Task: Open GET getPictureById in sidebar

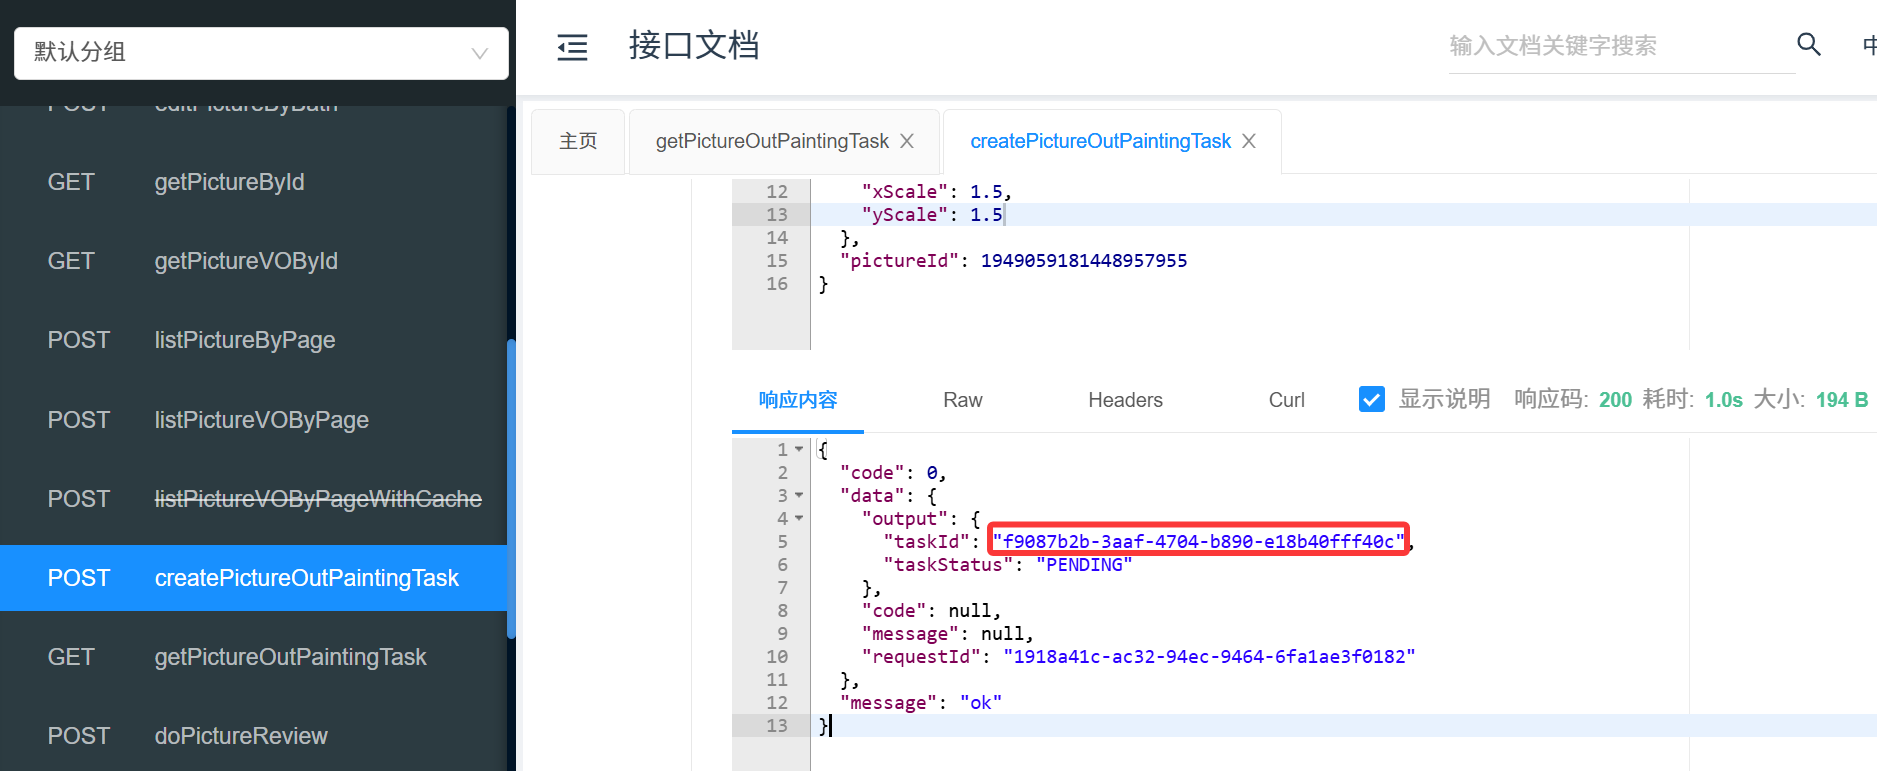Action: pos(254,182)
